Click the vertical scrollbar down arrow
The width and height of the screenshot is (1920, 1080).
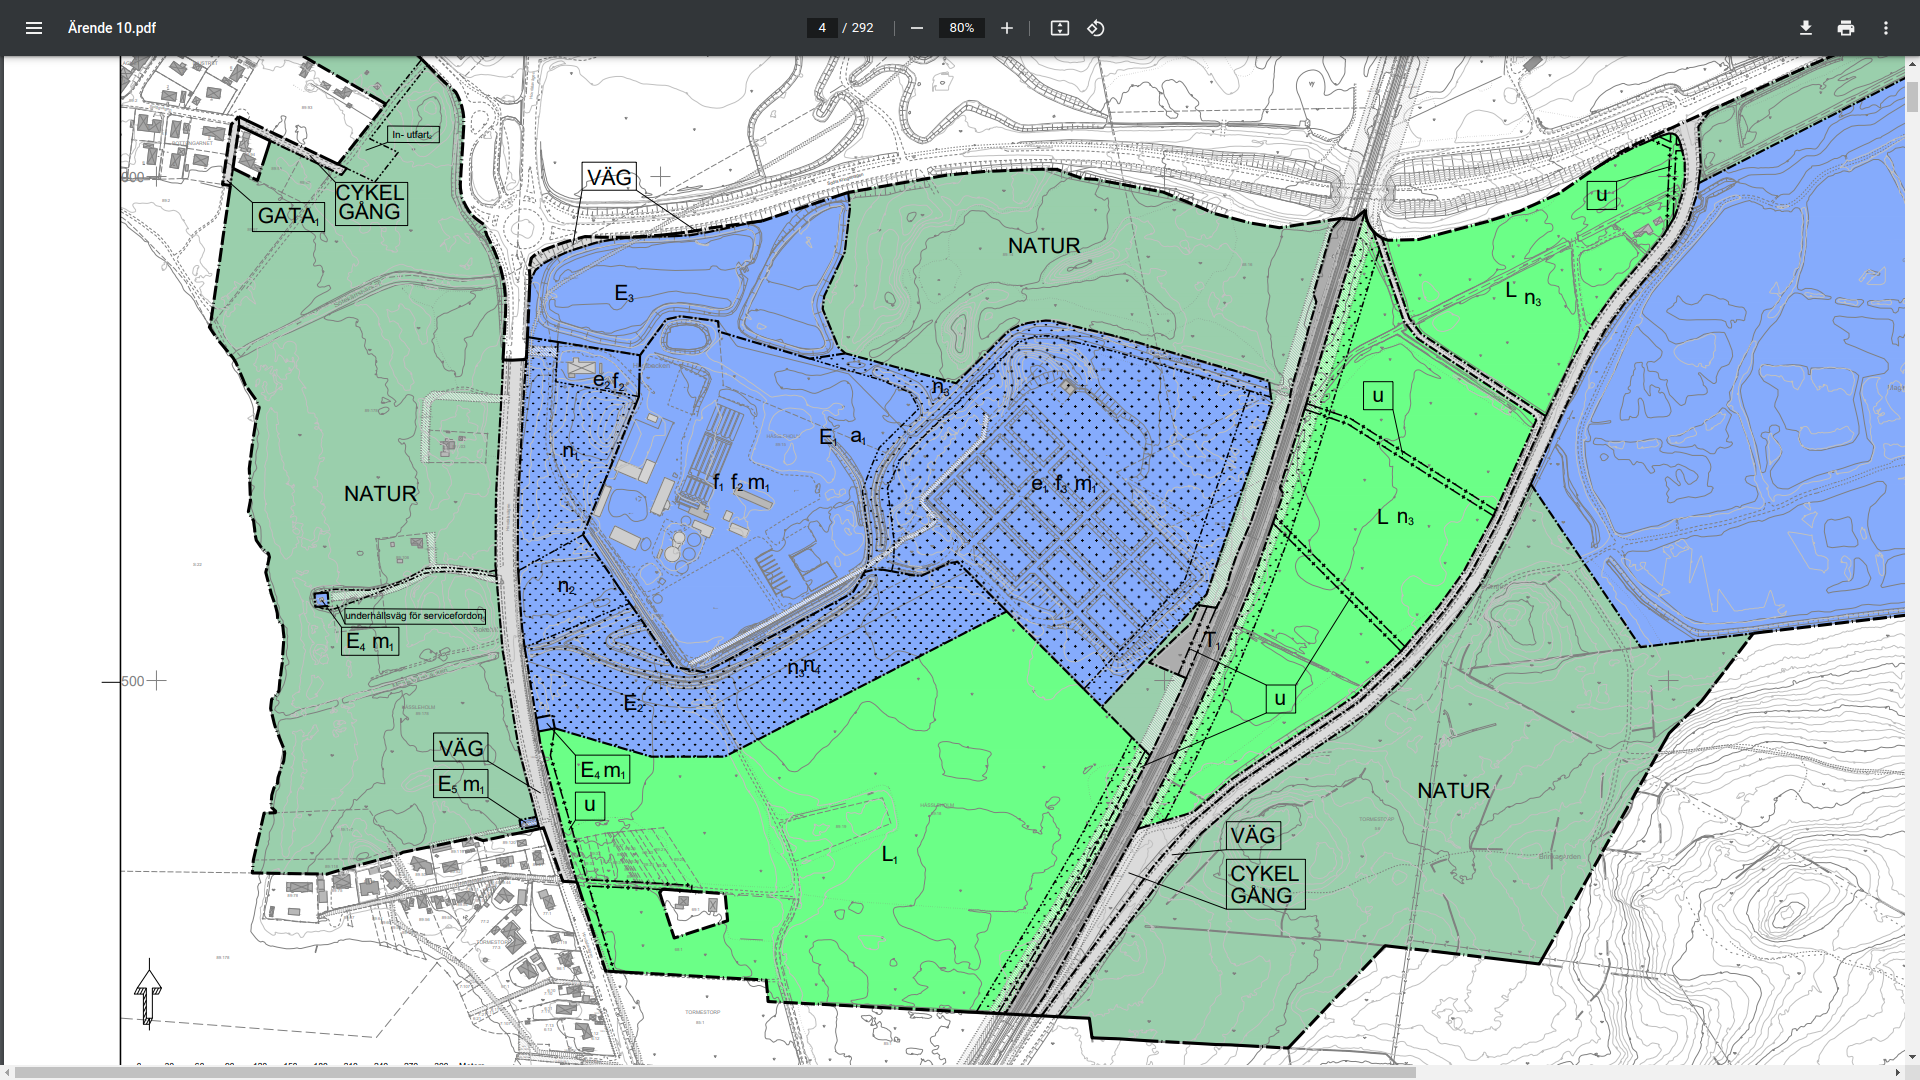1912,1057
